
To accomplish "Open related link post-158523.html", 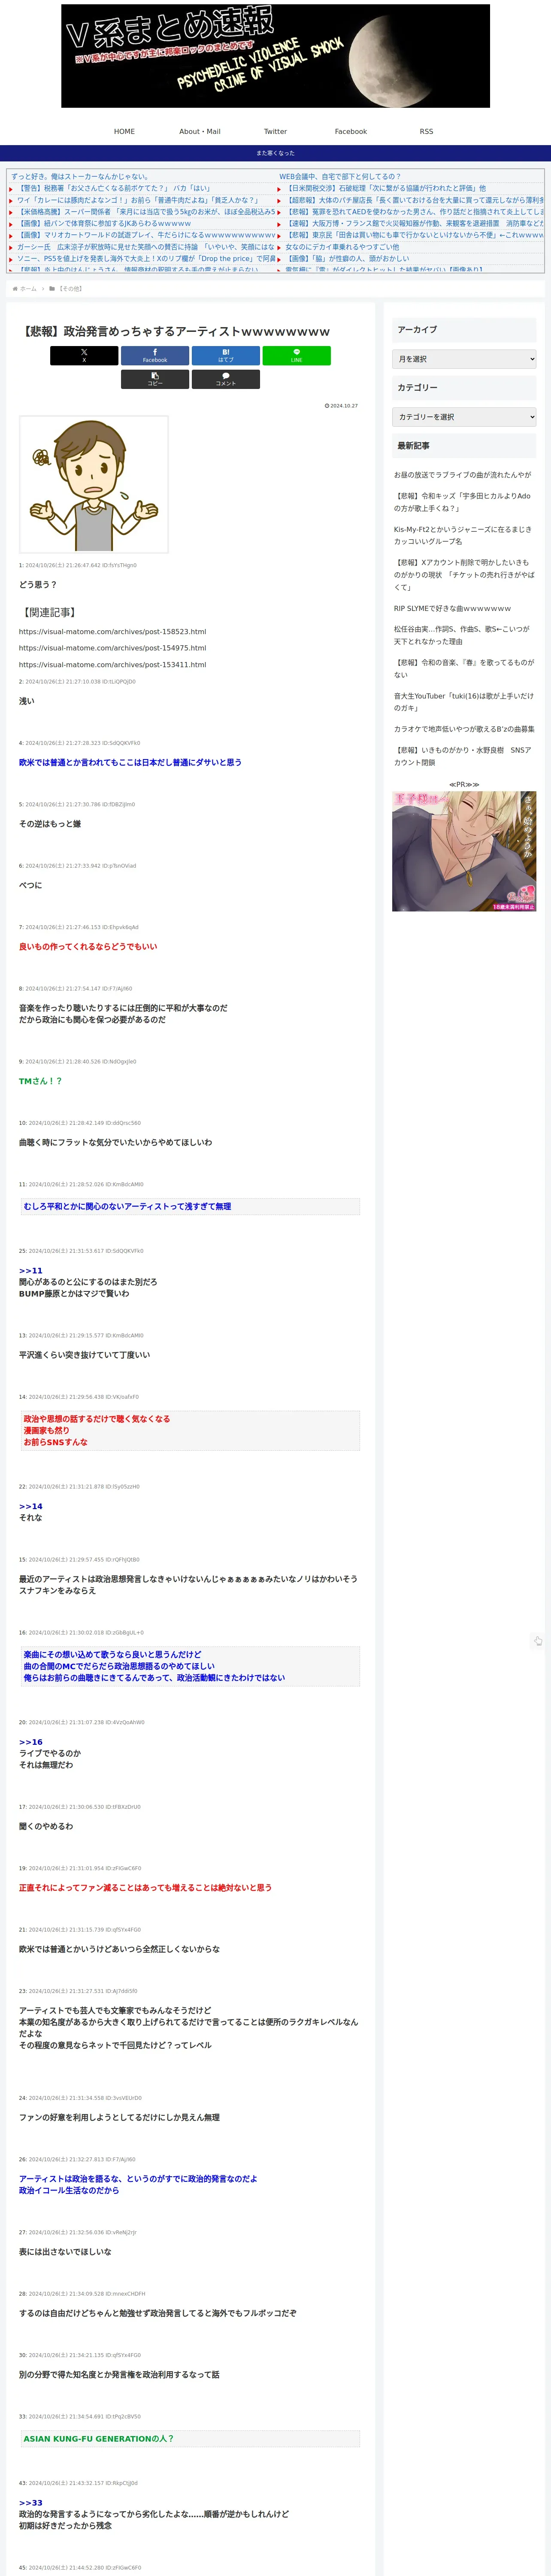I will click(112, 632).
